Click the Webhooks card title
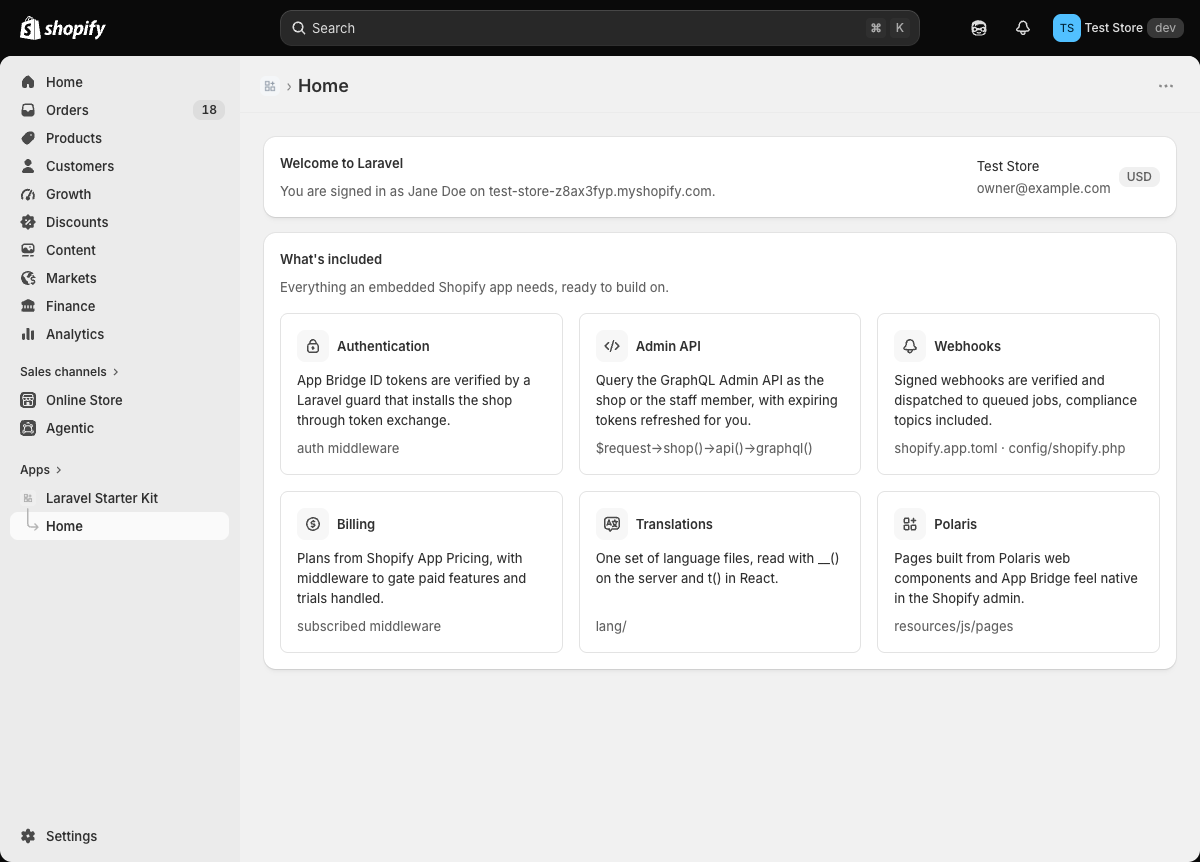1200x862 pixels. (x=967, y=346)
